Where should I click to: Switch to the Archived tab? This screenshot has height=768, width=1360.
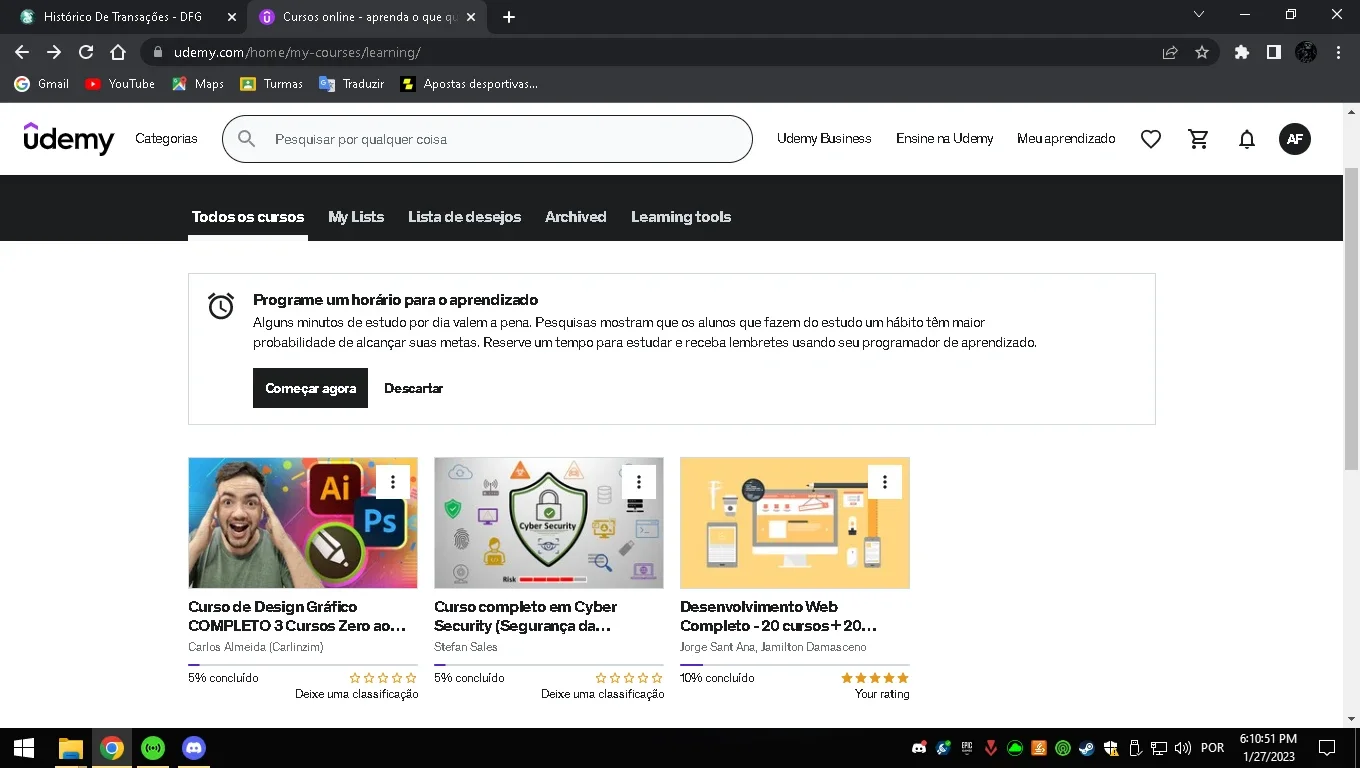[x=576, y=217]
